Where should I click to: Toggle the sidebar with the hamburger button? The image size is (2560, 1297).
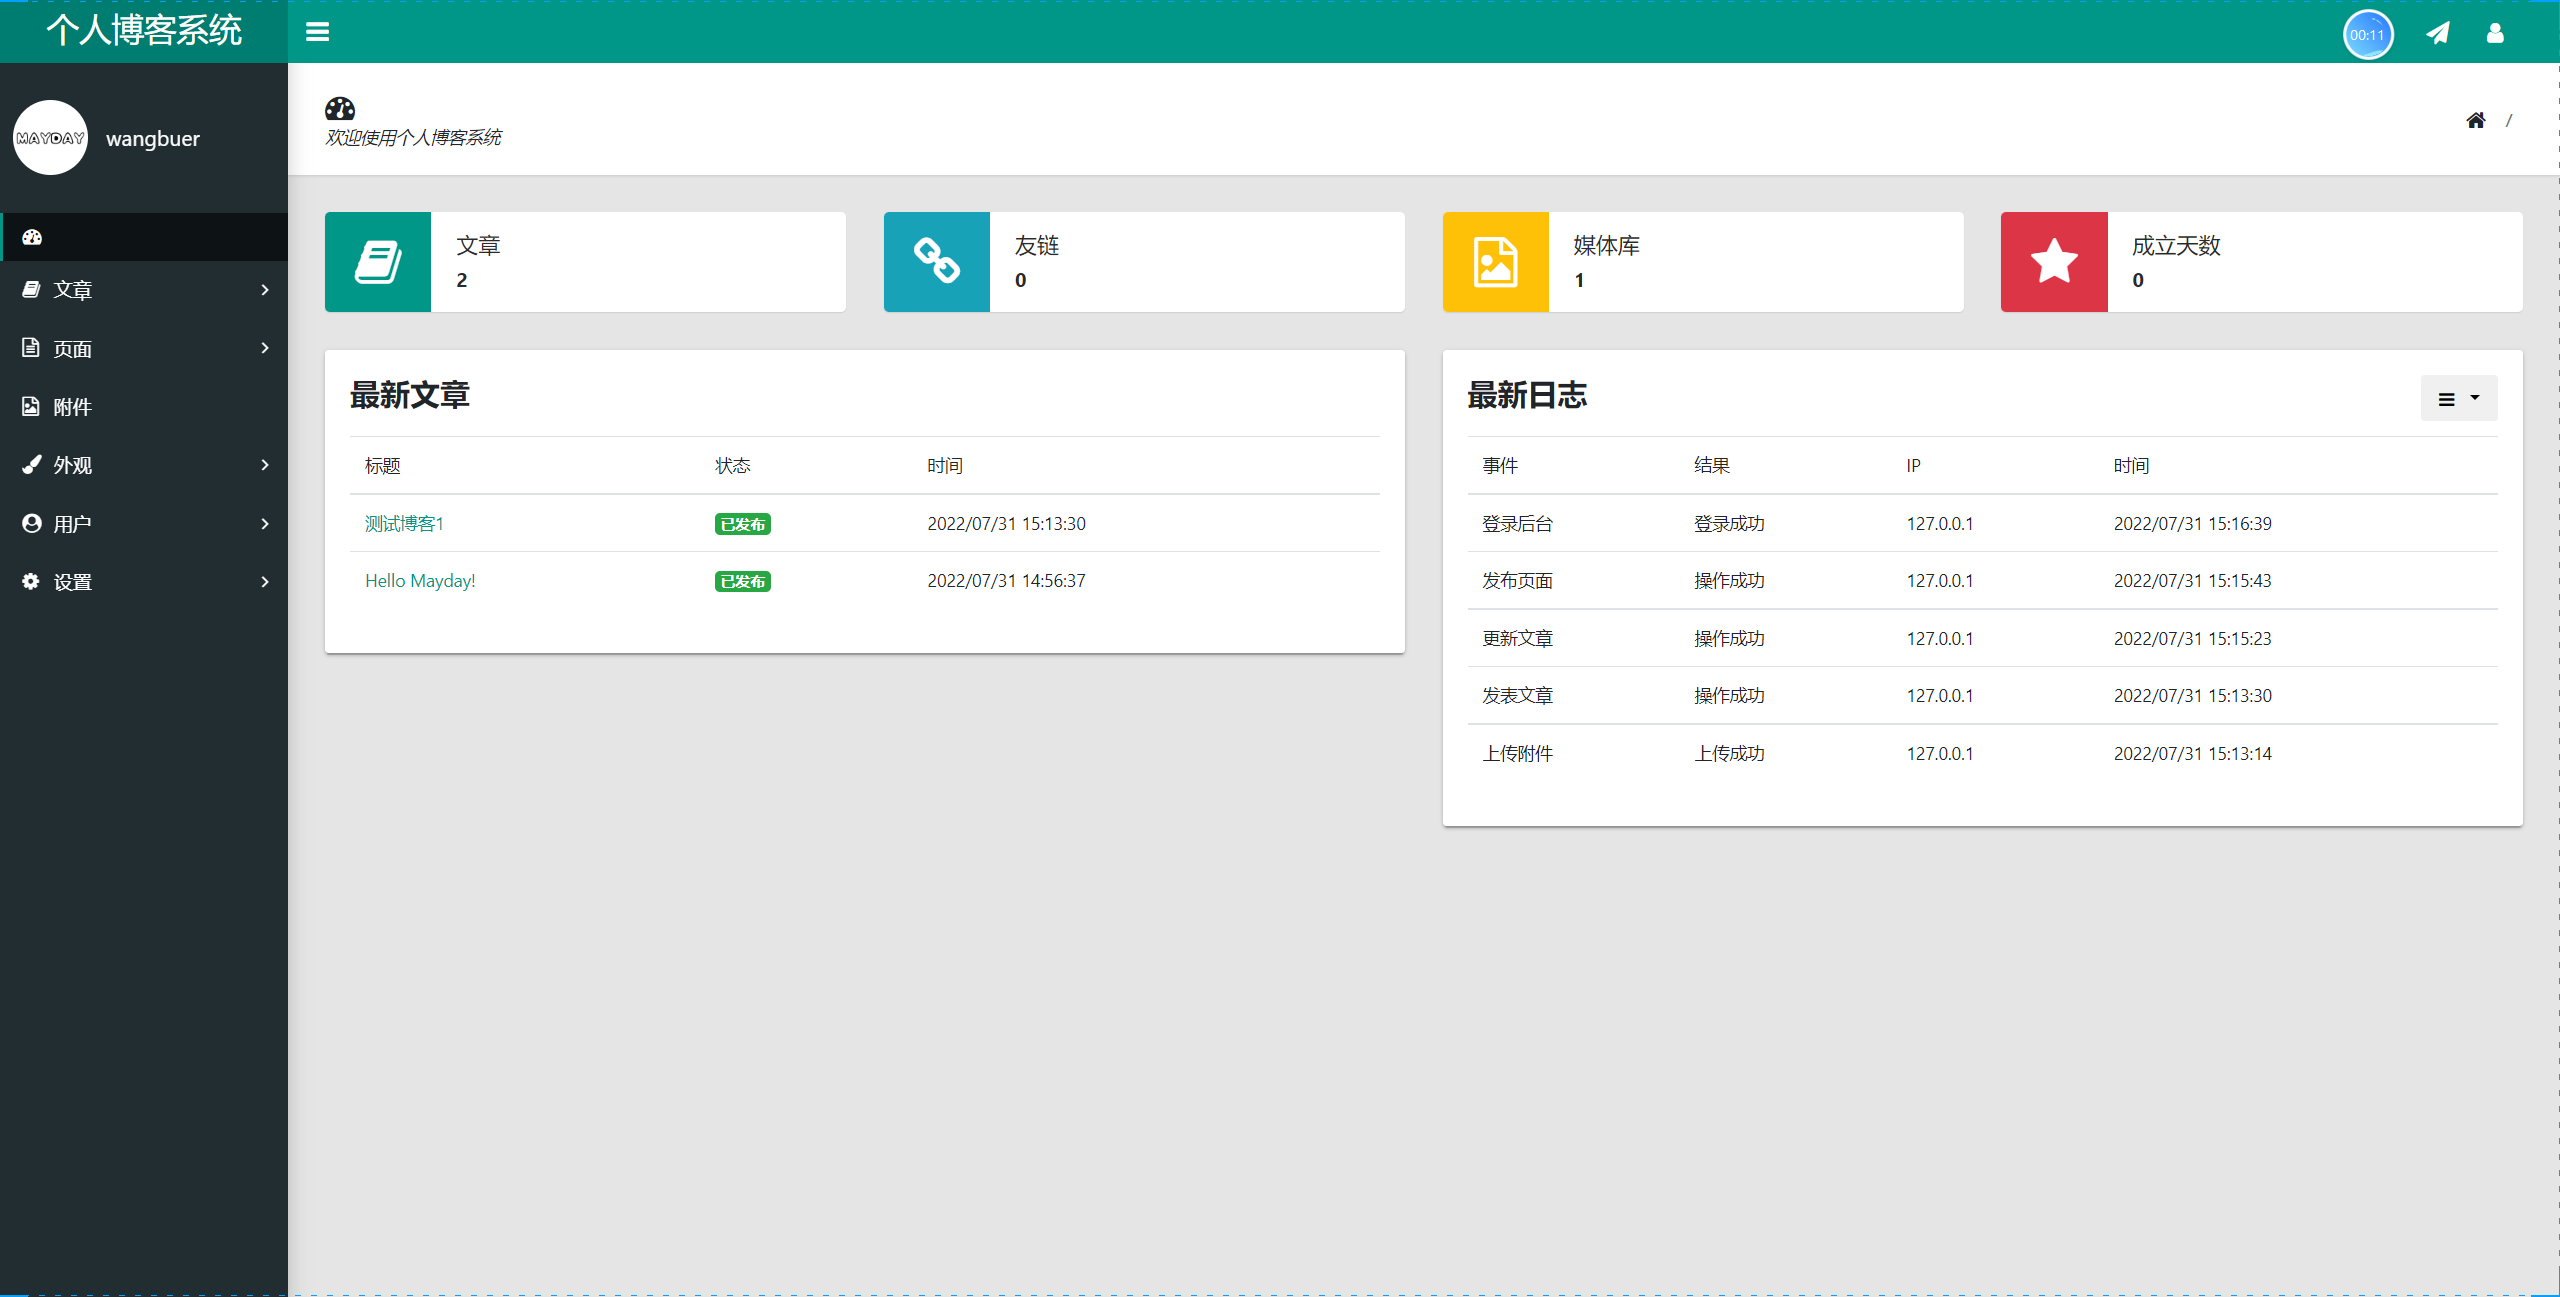(317, 31)
